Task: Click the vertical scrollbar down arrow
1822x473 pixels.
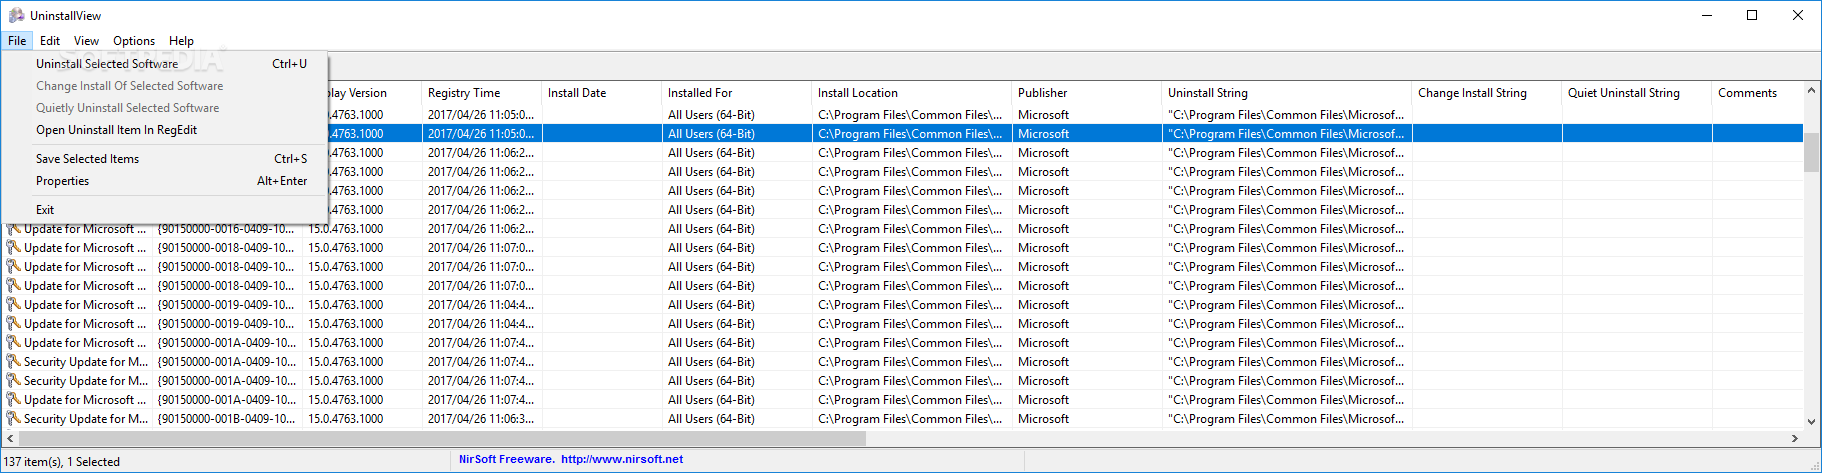Action: (x=1811, y=422)
